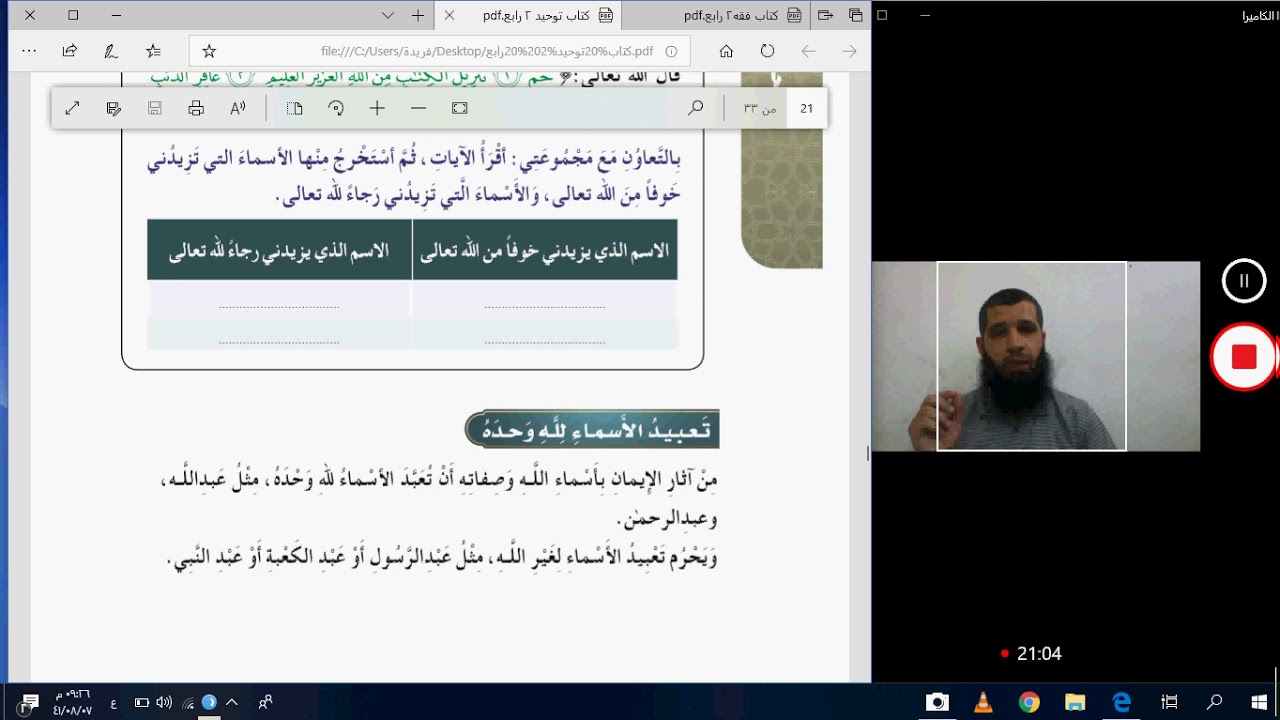Maximize the Camera app window
The height and width of the screenshot is (720, 1280).
pyautogui.click(x=882, y=15)
